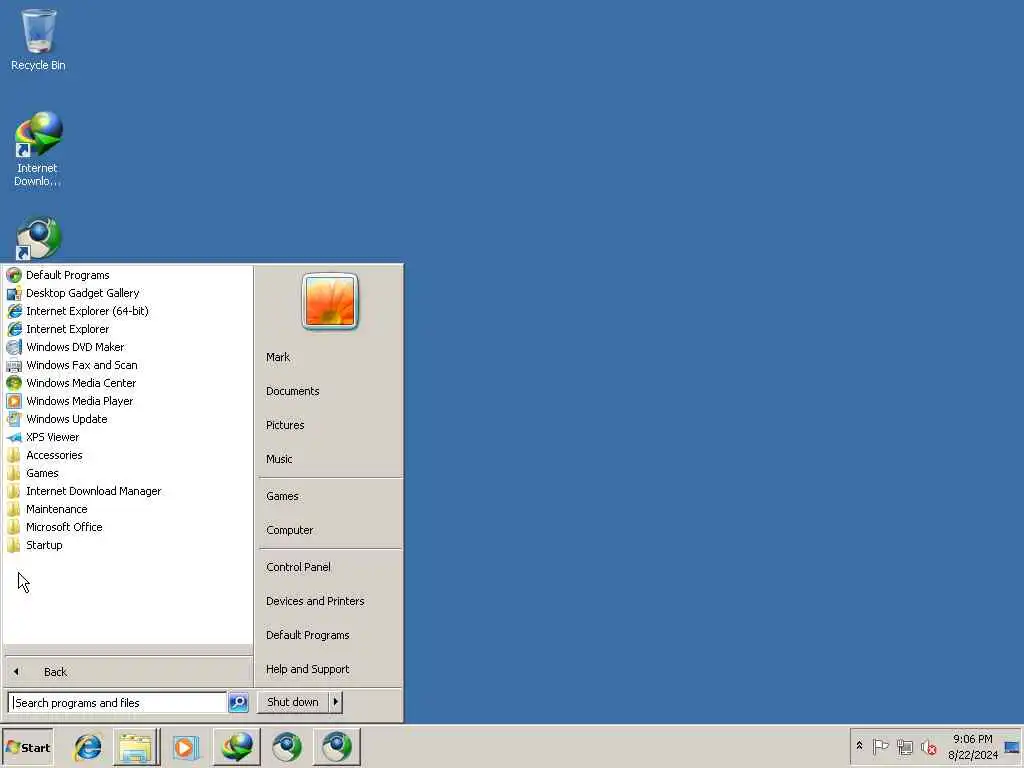Open the Internet Download Manager desktop shortcut
This screenshot has height=768, width=1024.
tap(38, 149)
